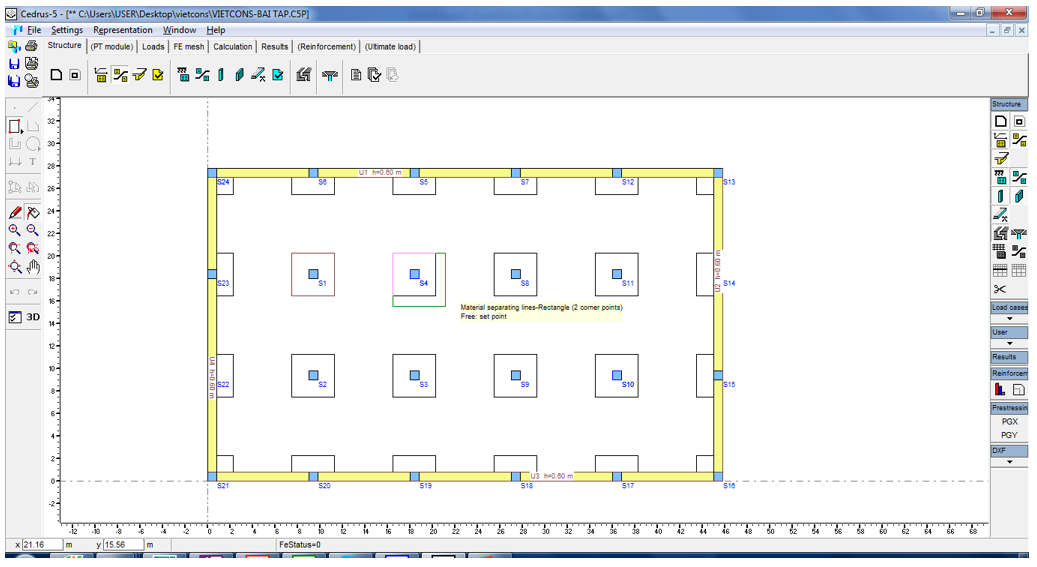Image resolution: width=1037 pixels, height=567 pixels.
Task: Click the U3 h=0.60 m beam label
Action: click(552, 476)
